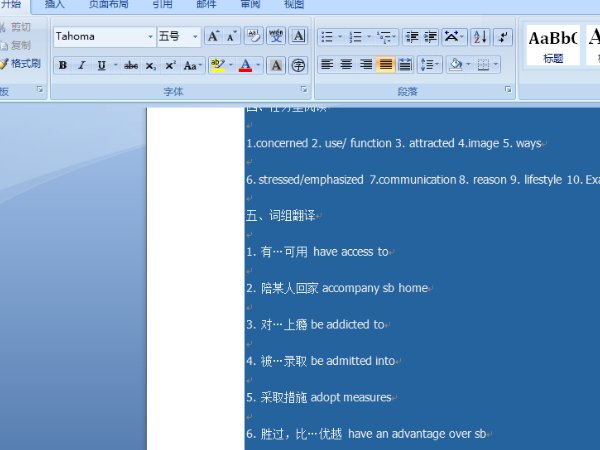600x450 pixels.
Task: Open the Line Spacing menu
Action: pyautogui.click(x=429, y=65)
